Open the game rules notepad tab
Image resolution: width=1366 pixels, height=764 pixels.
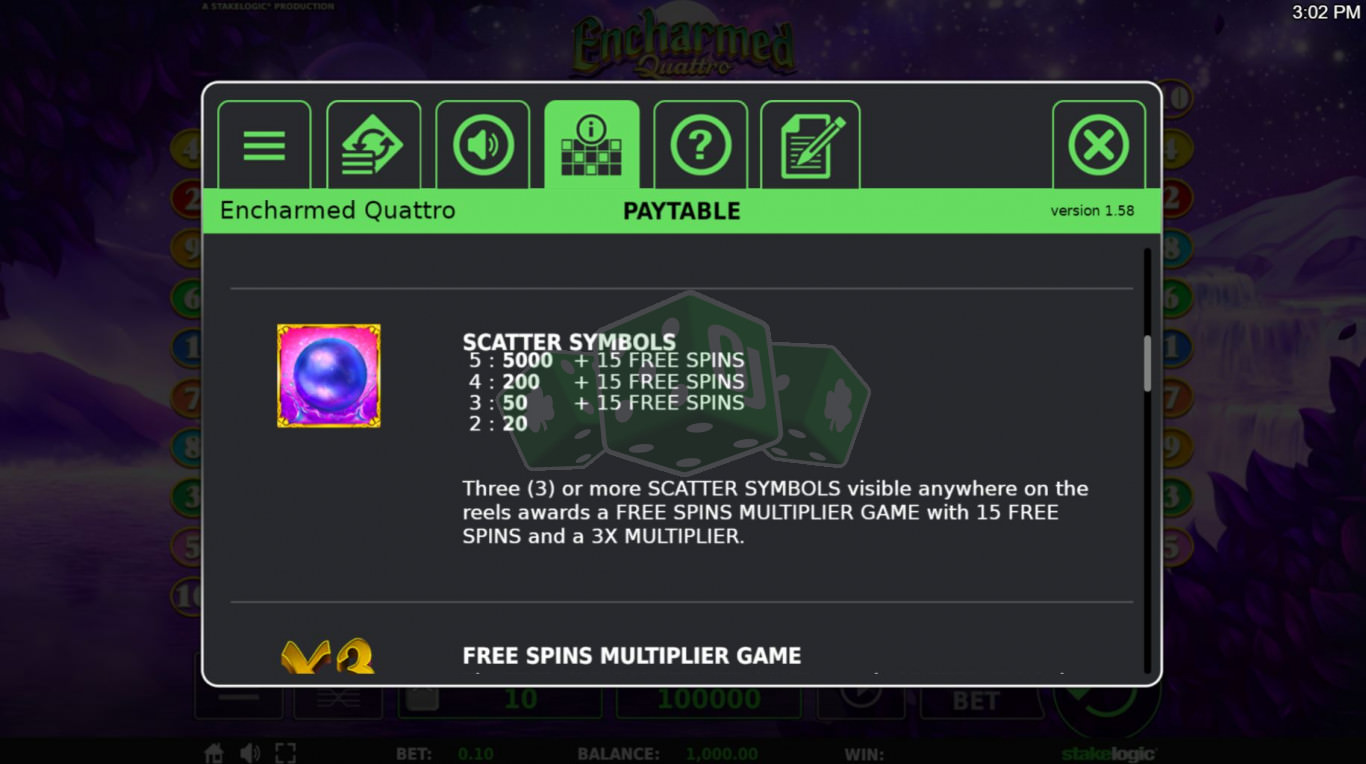click(810, 145)
